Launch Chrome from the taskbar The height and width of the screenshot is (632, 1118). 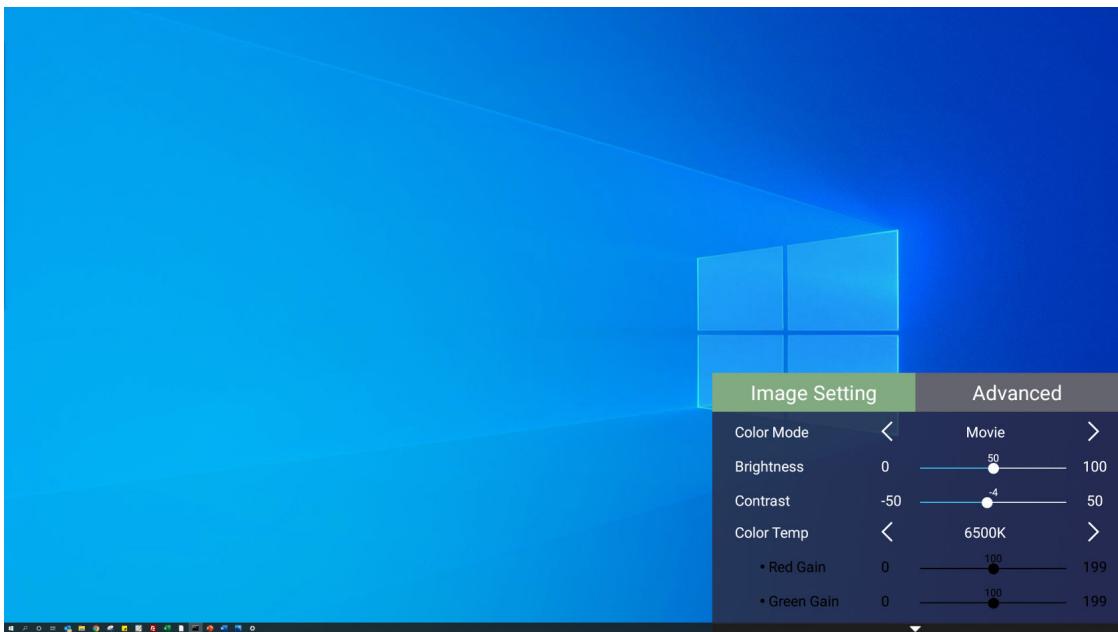tap(96, 628)
